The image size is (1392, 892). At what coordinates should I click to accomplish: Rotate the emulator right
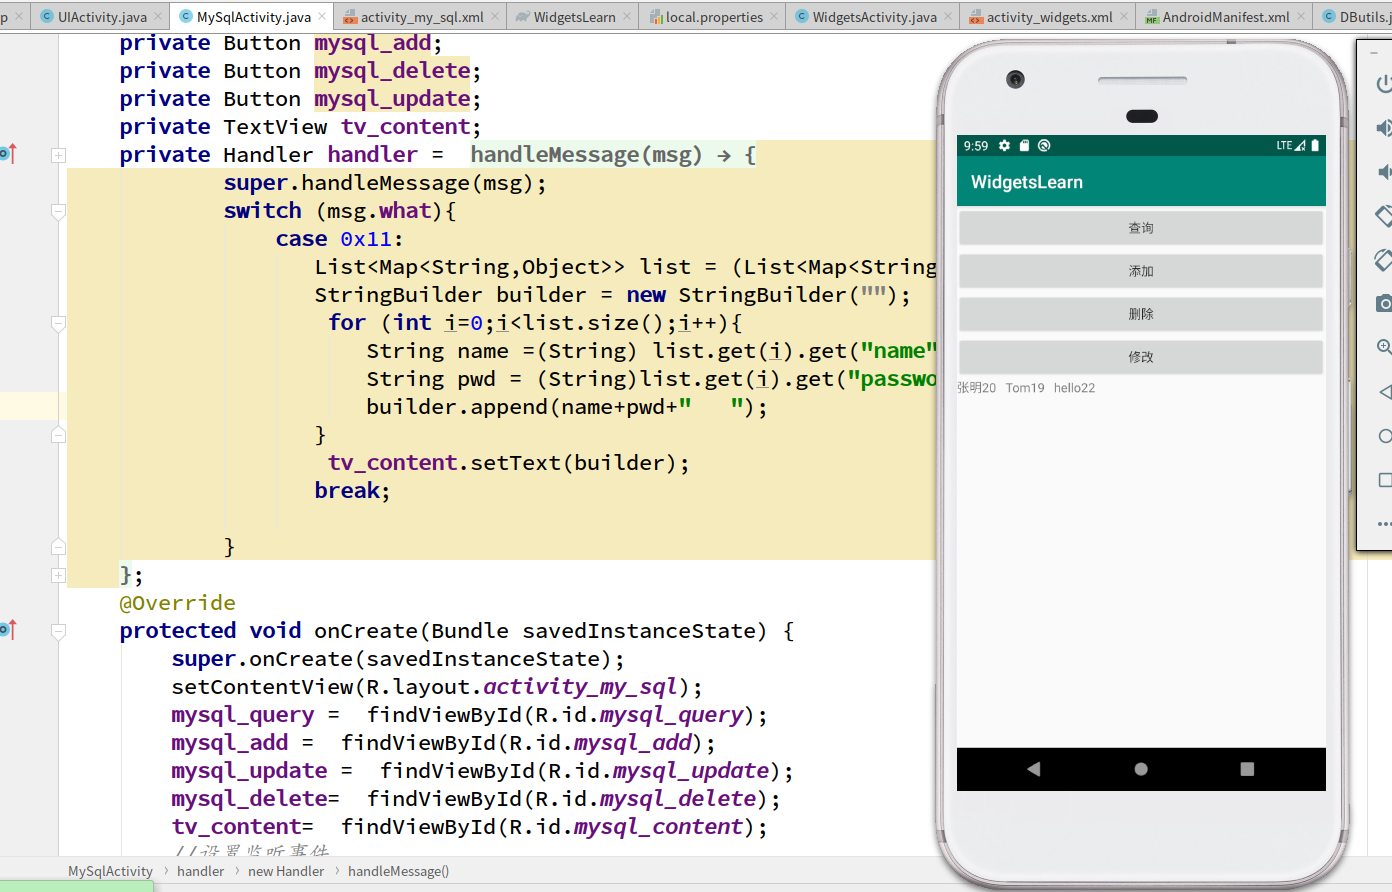1384,260
